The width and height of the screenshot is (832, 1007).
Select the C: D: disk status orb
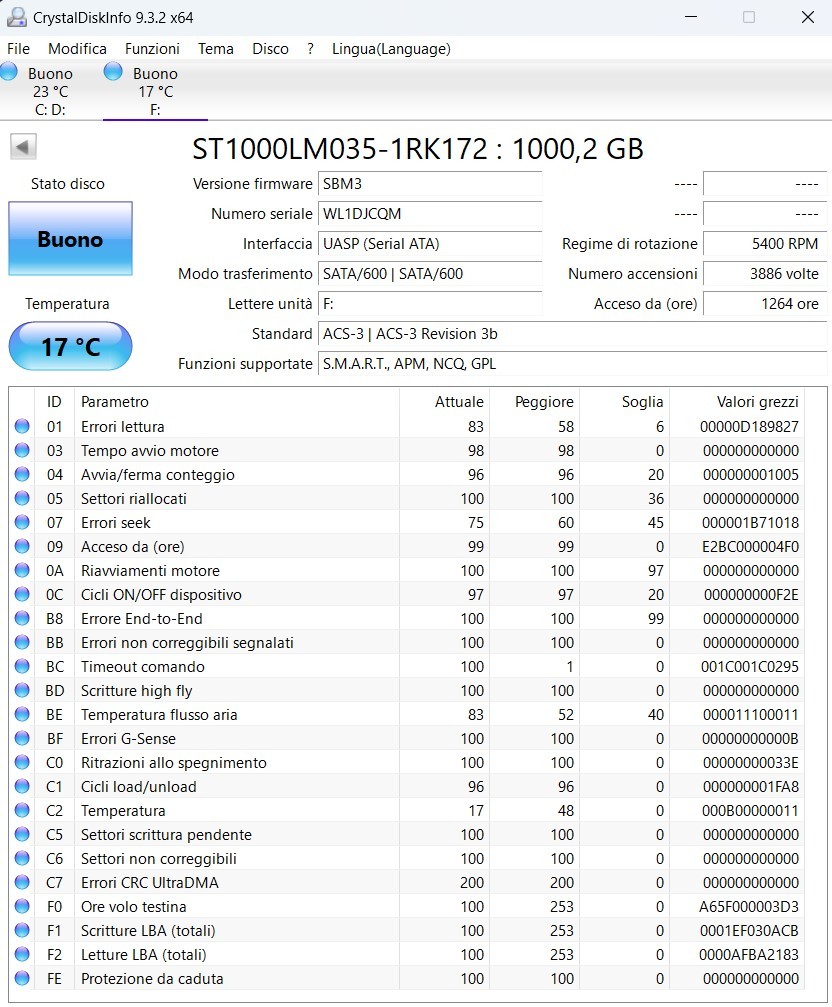[x=9, y=71]
